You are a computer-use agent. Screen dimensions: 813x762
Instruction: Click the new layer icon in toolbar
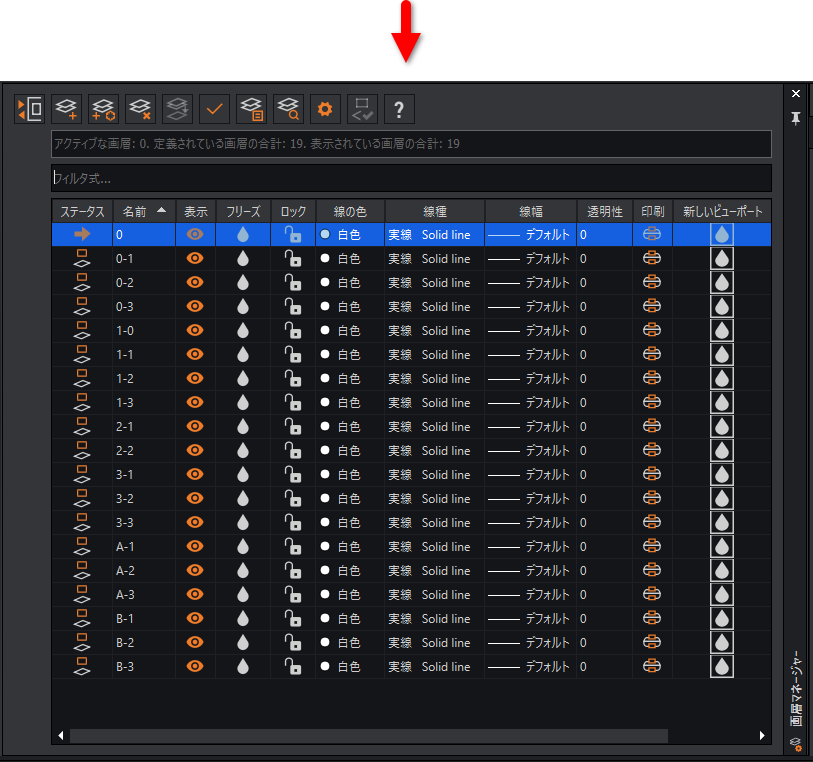66,109
